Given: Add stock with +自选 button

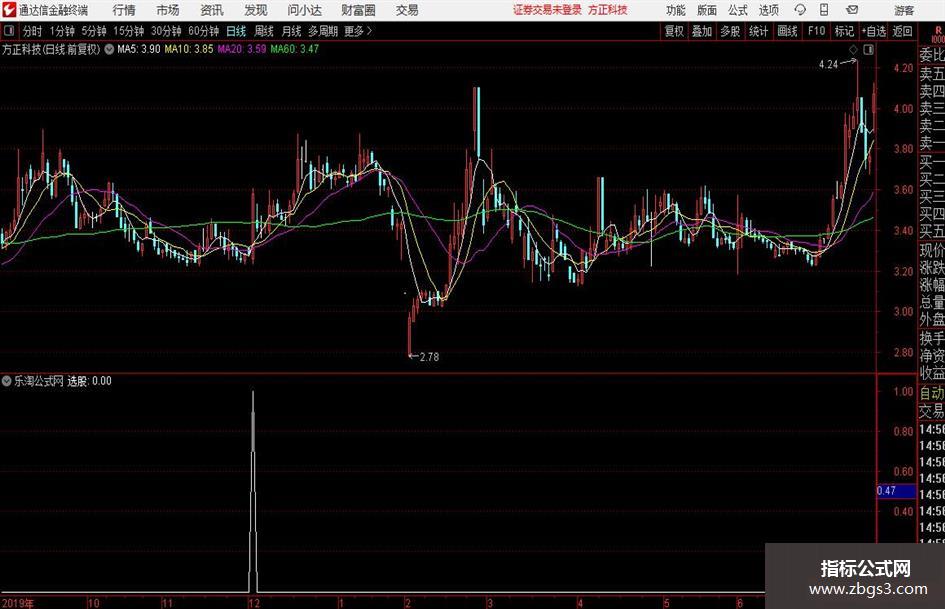Looking at the screenshot, I should (x=874, y=31).
